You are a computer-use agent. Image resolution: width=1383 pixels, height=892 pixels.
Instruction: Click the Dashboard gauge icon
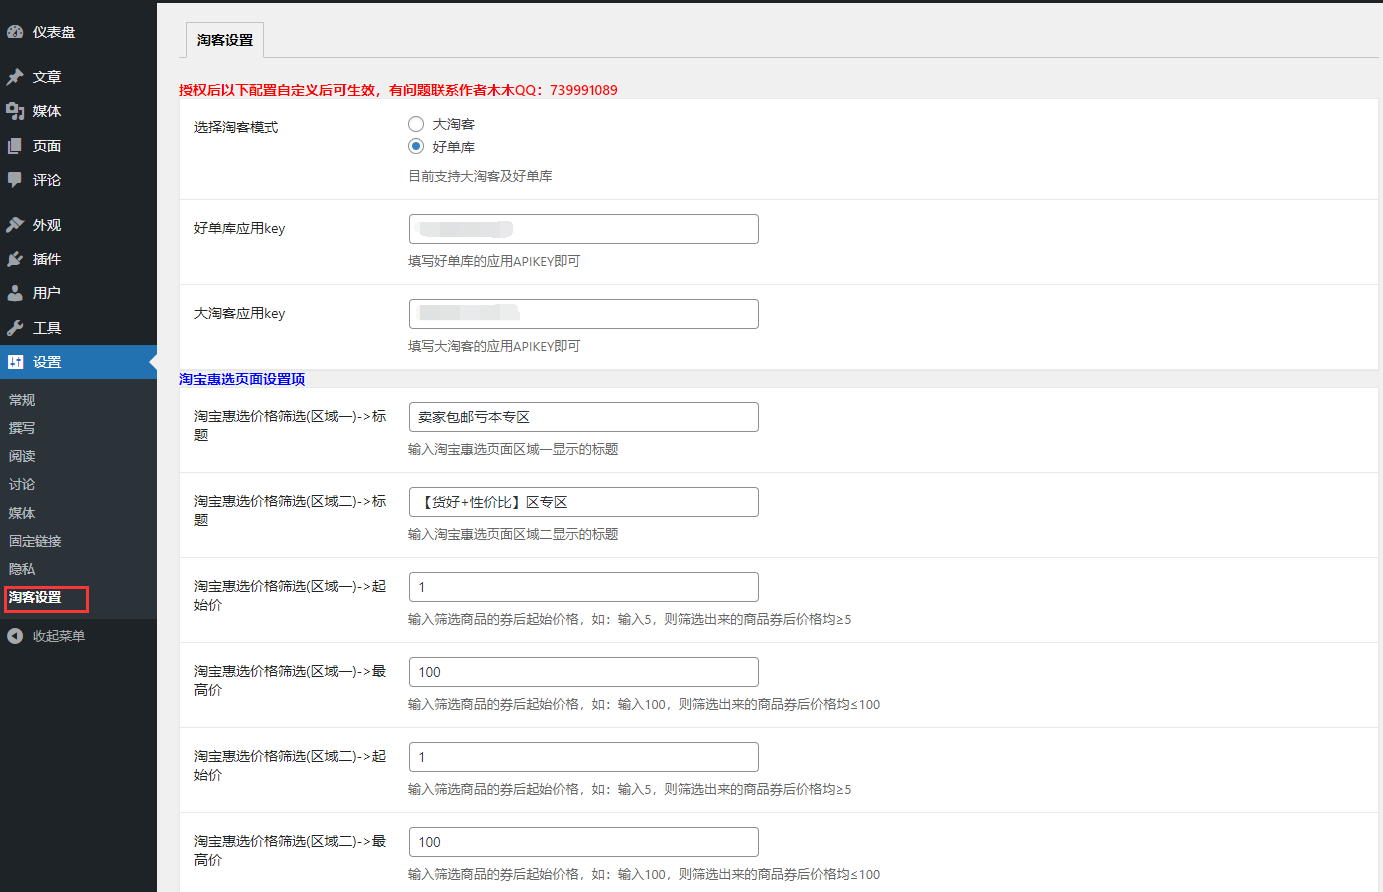[15, 32]
